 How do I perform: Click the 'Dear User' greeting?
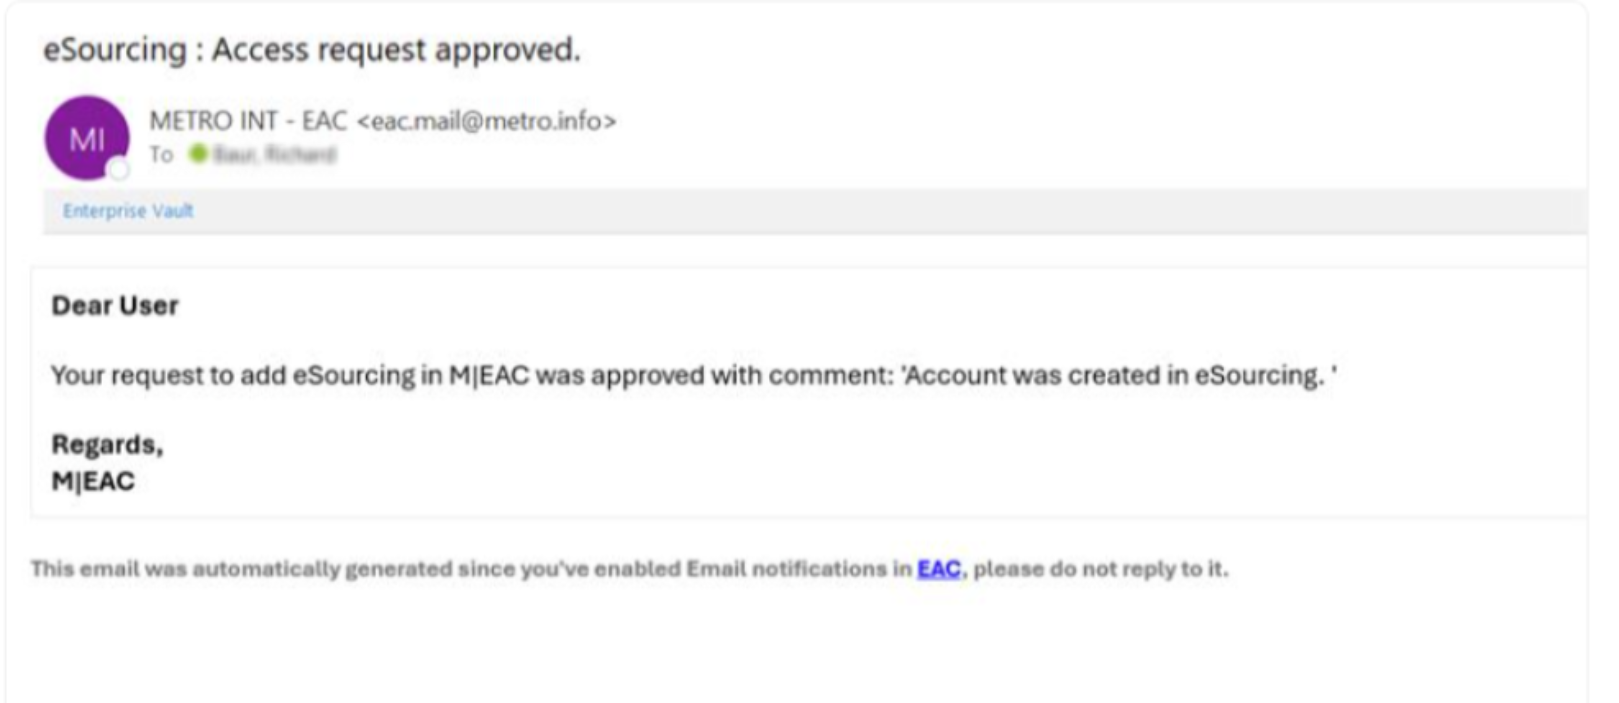[x=115, y=306]
